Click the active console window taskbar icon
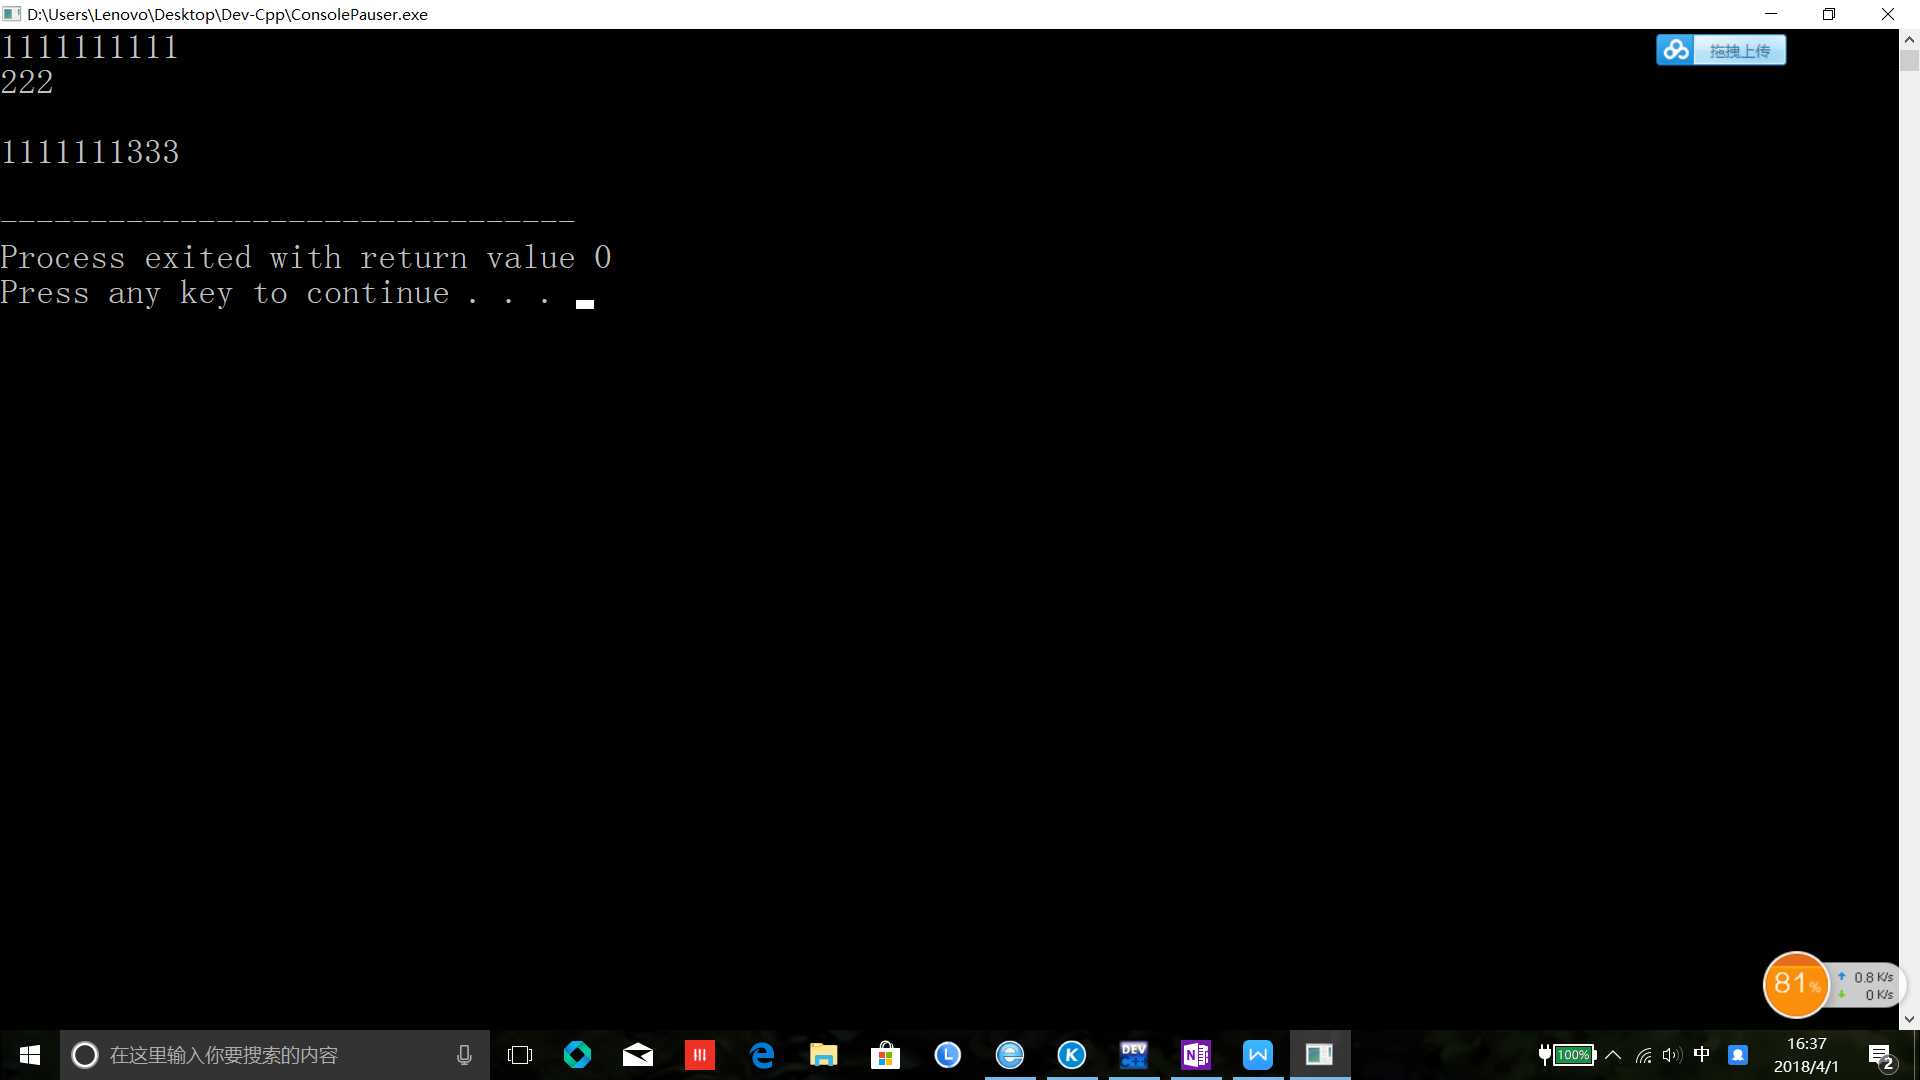 pyautogui.click(x=1320, y=1055)
